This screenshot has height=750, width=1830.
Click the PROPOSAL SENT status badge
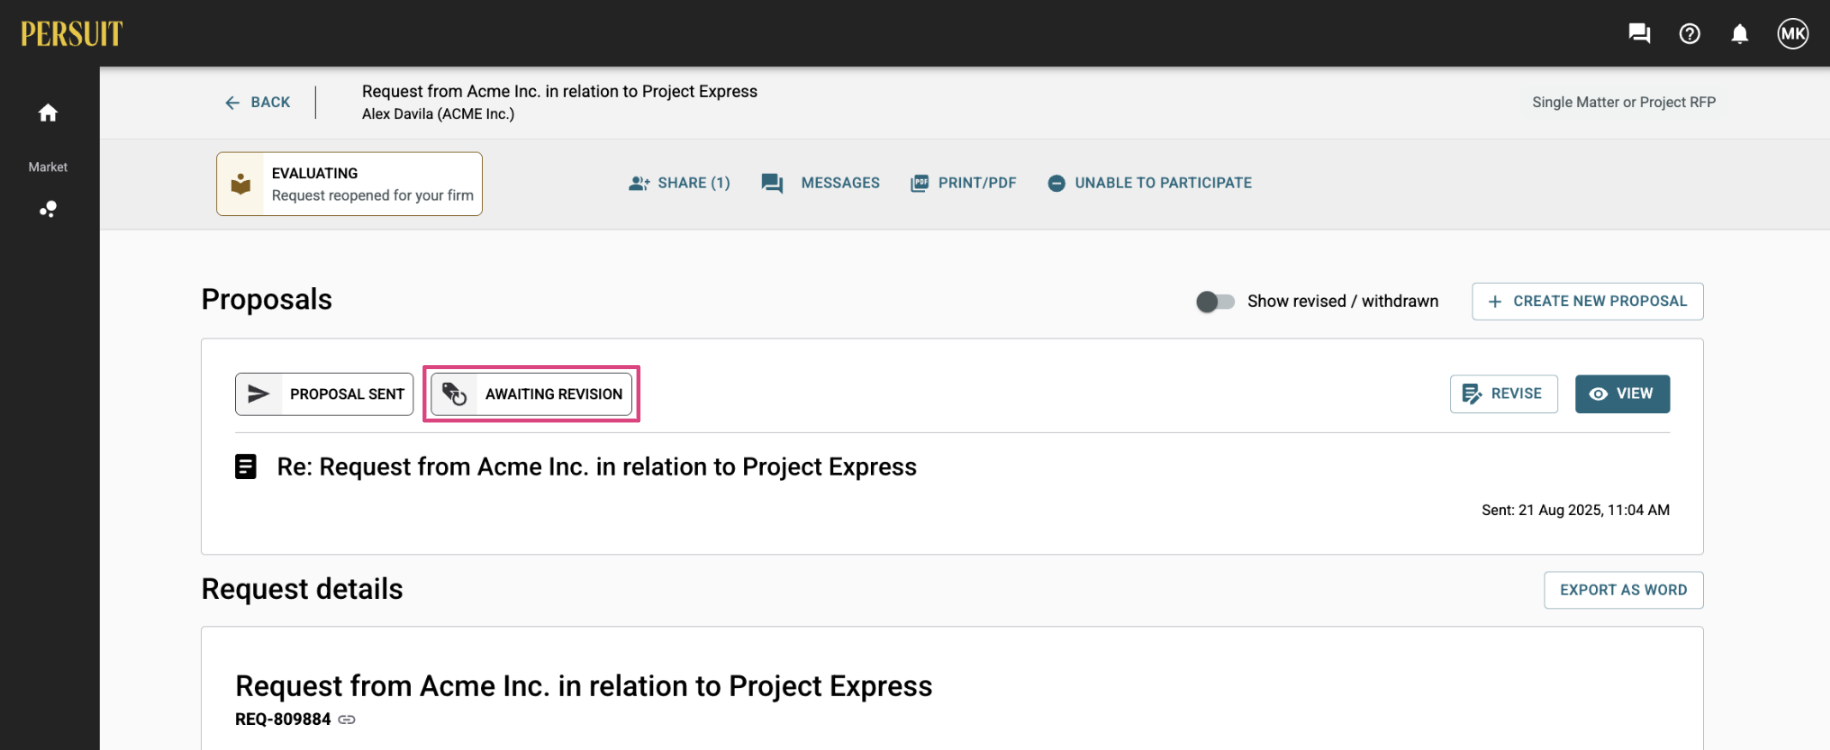[x=324, y=394]
